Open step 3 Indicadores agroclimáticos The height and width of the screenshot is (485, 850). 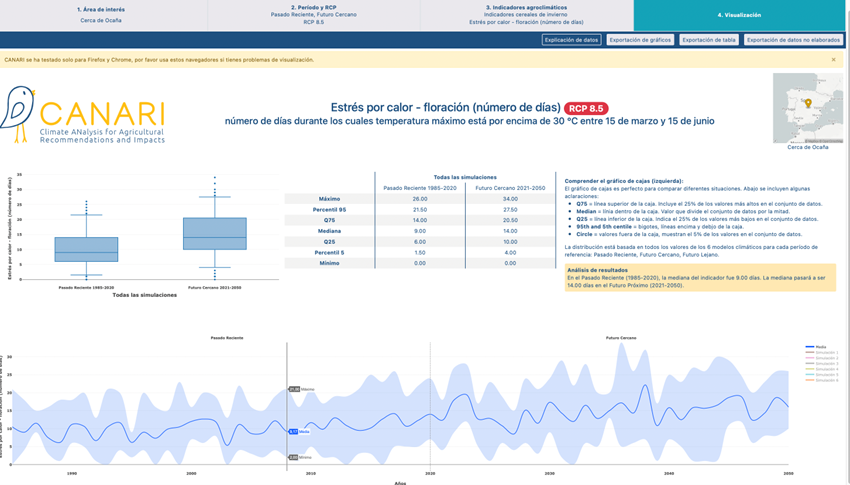(526, 15)
